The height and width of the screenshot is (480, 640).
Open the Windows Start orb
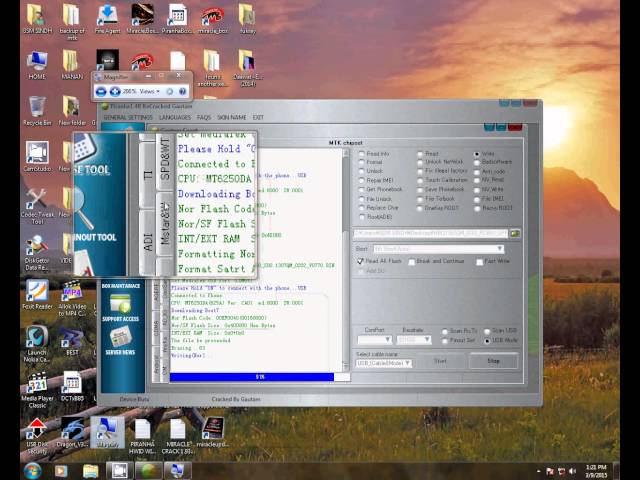click(x=32, y=471)
